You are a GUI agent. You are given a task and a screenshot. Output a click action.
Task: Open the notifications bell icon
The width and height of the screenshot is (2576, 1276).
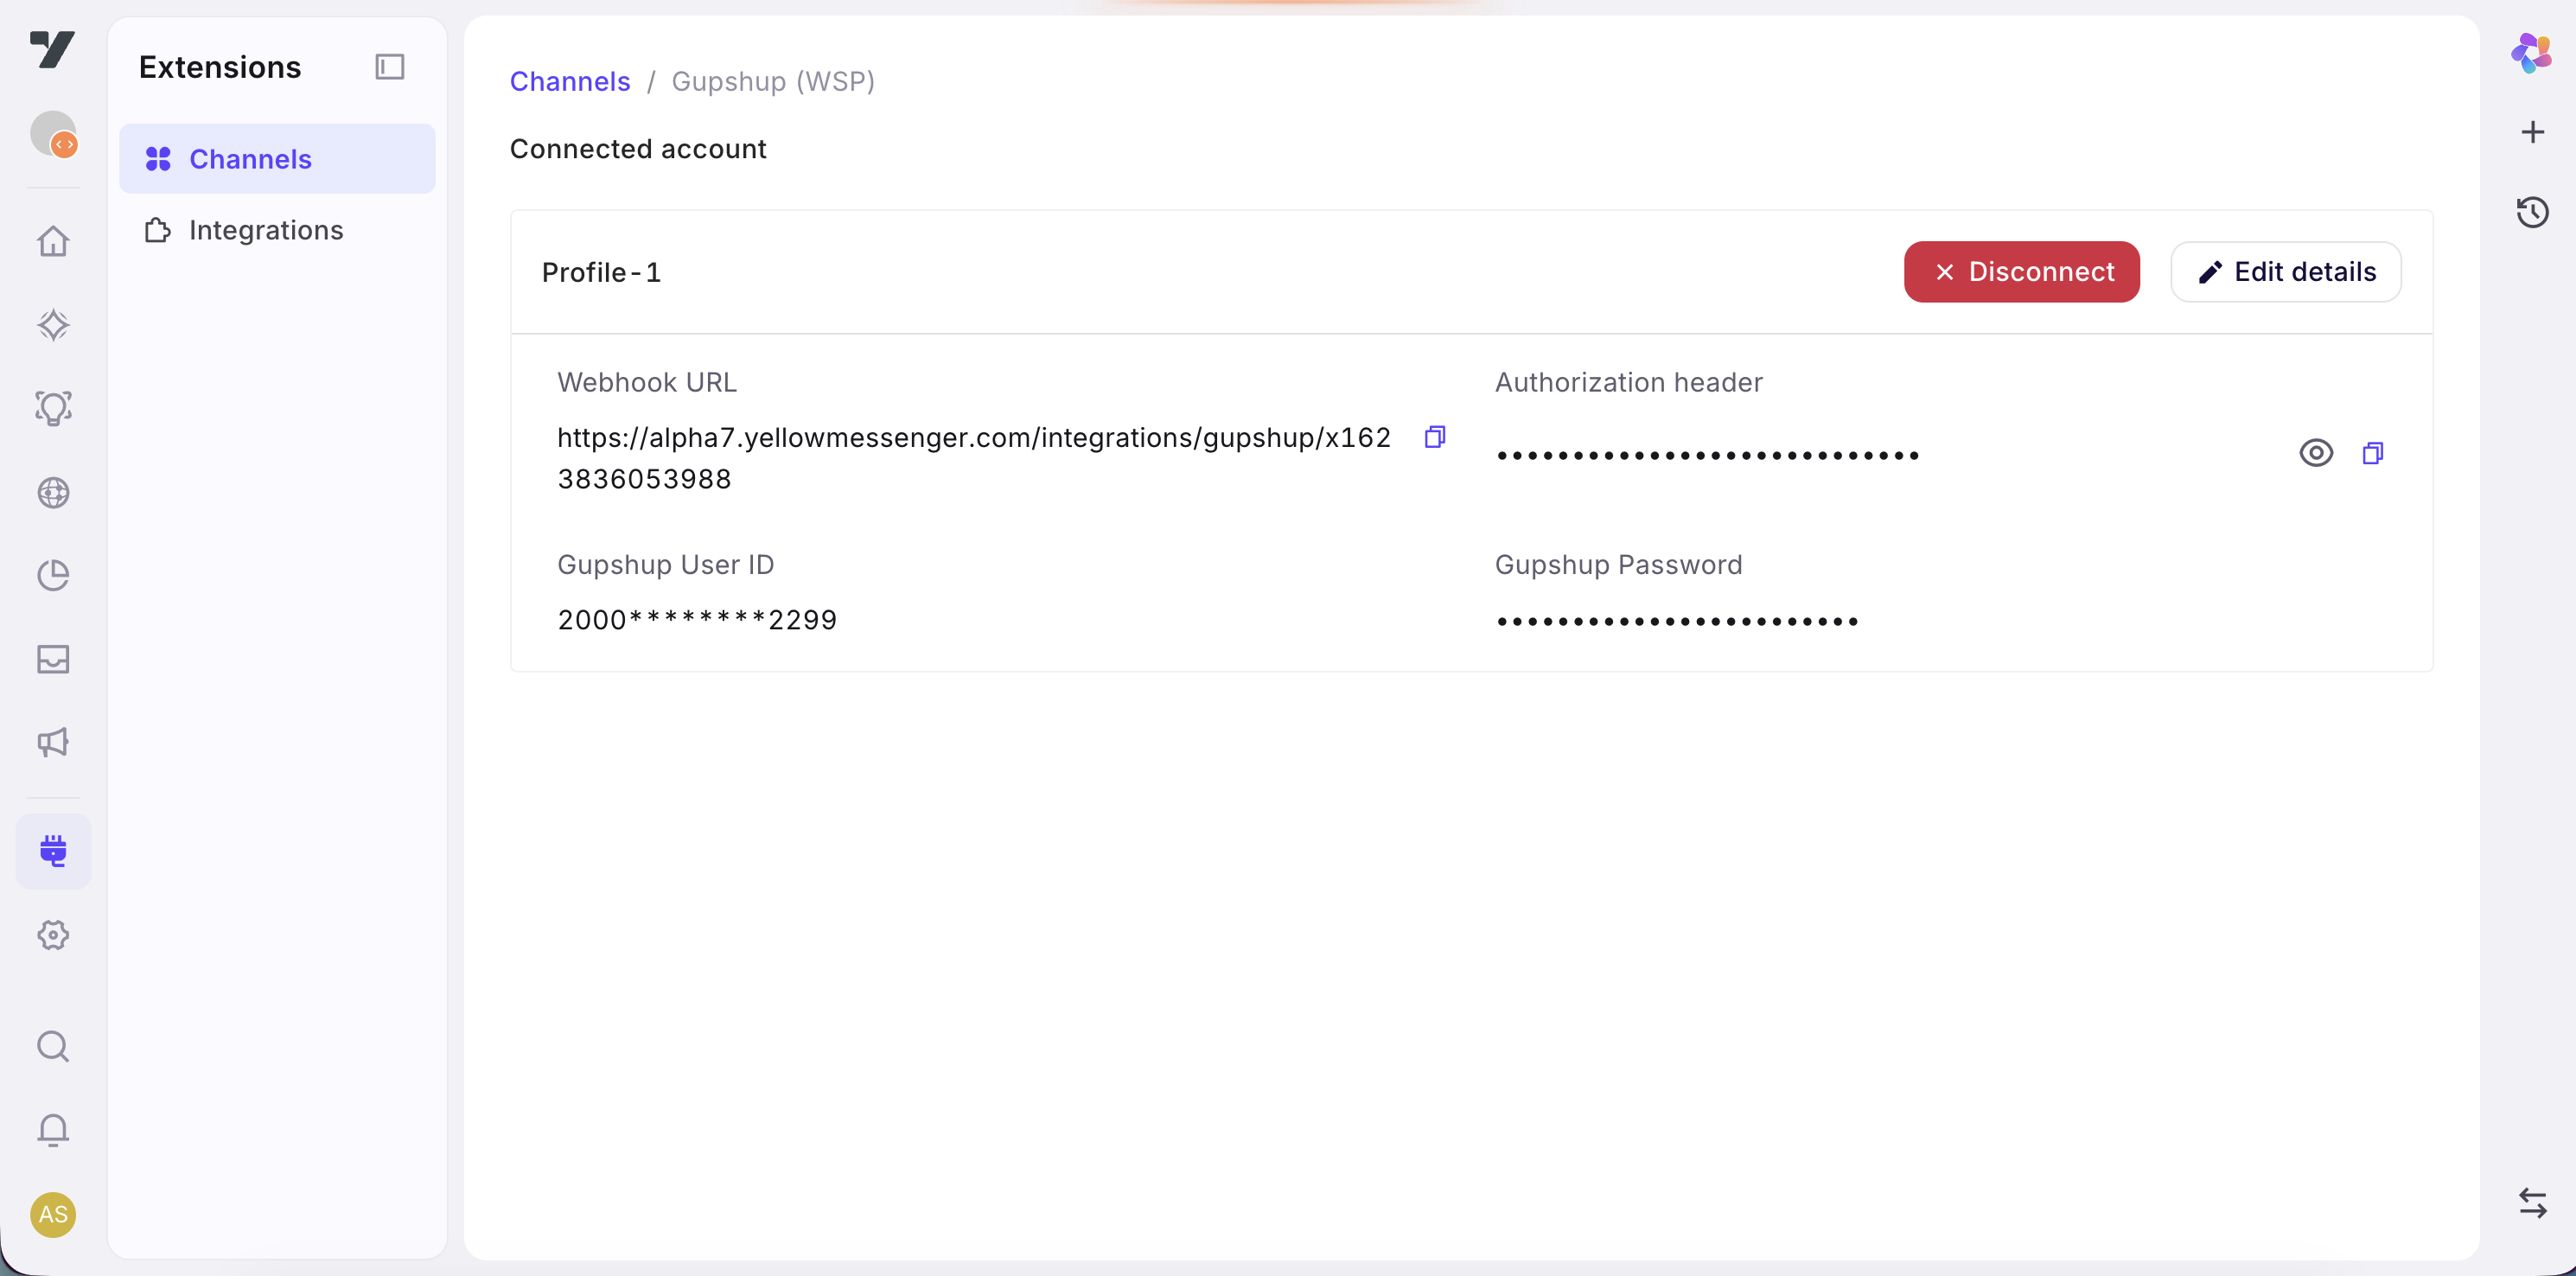pyautogui.click(x=53, y=1130)
